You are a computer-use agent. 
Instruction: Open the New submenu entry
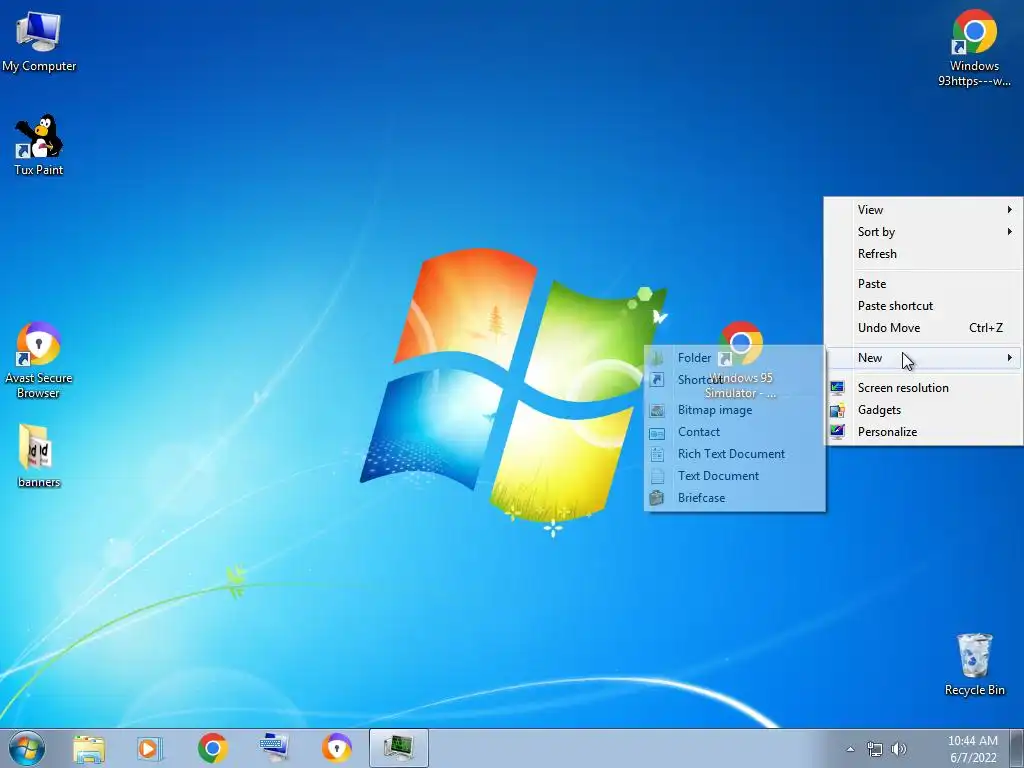coord(923,358)
